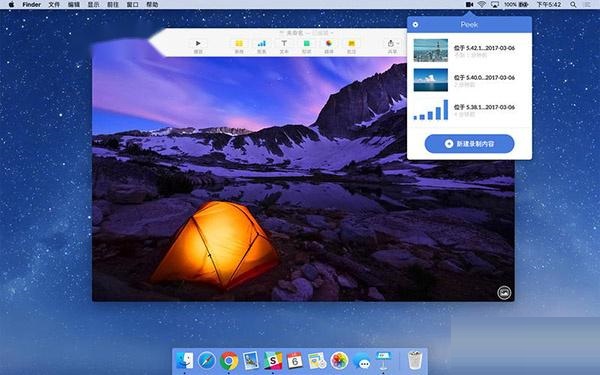Image resolution: width=600 pixels, height=375 pixels.
Task: Open the 显示 (View) menu
Action: coord(93,5)
